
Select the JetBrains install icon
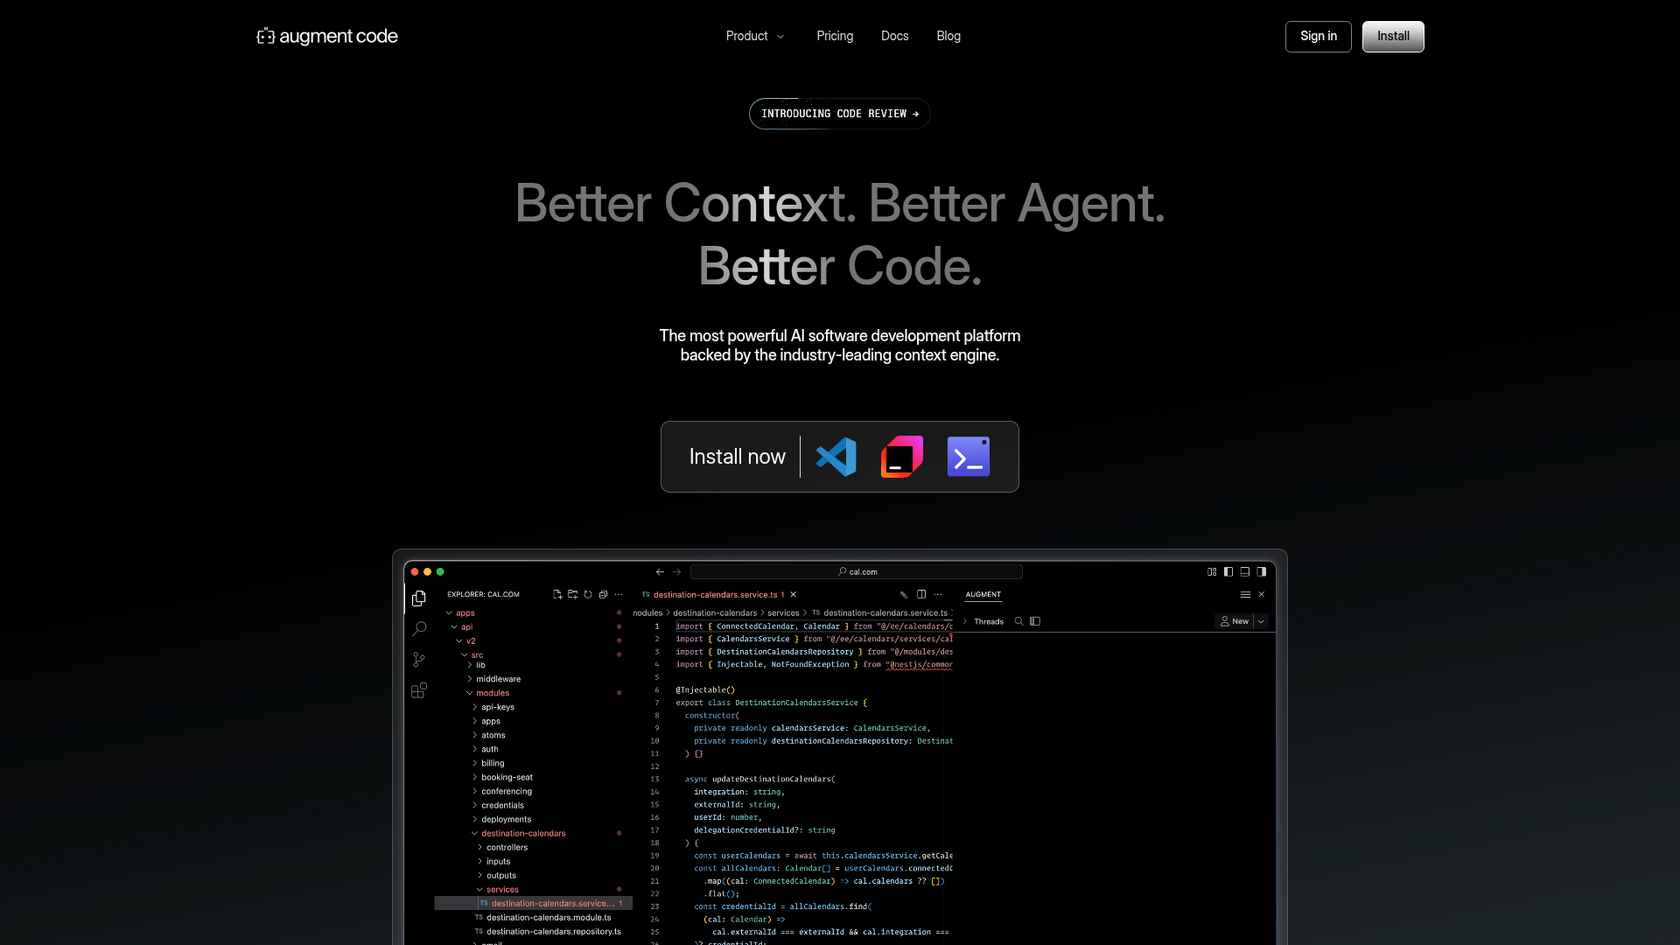point(902,456)
